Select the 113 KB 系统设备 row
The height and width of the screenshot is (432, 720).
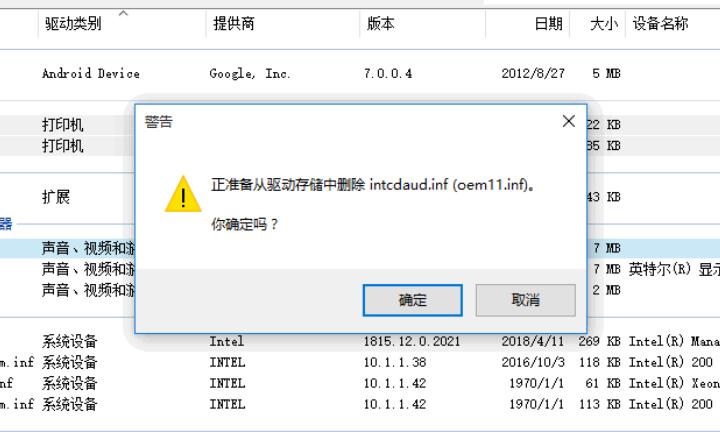tap(360, 404)
